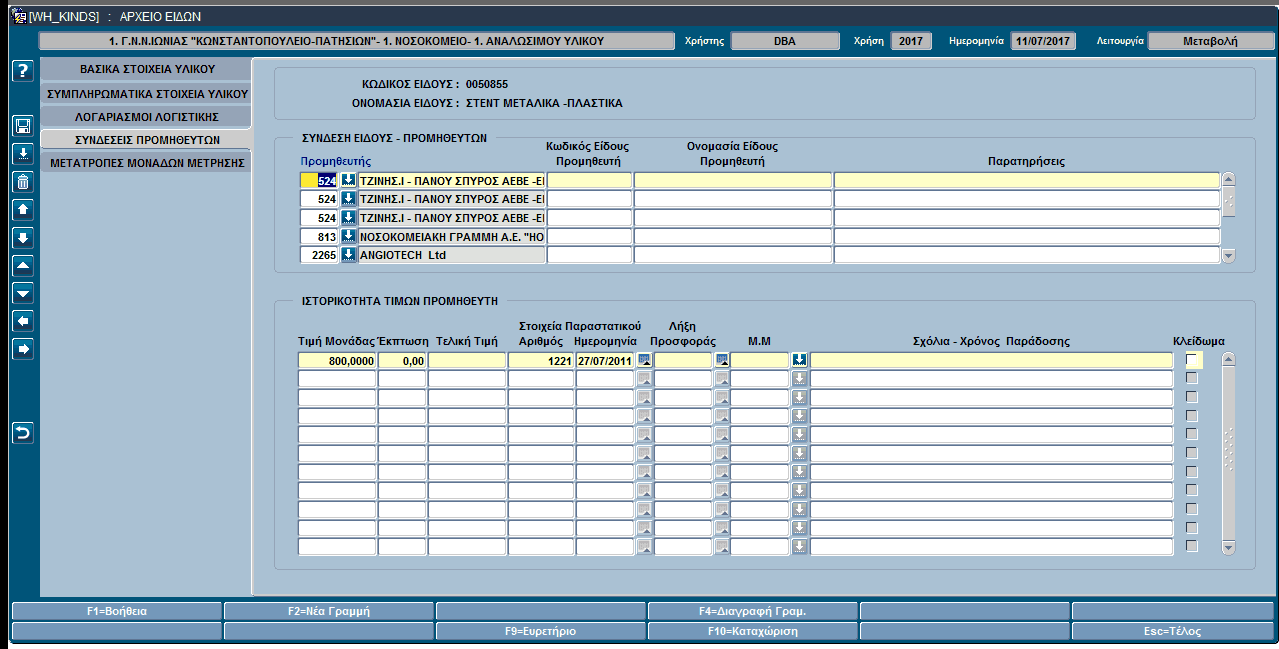The width and height of the screenshot is (1279, 649).
Task: Click the insert row icon below save
Action: pyautogui.click(x=24, y=153)
